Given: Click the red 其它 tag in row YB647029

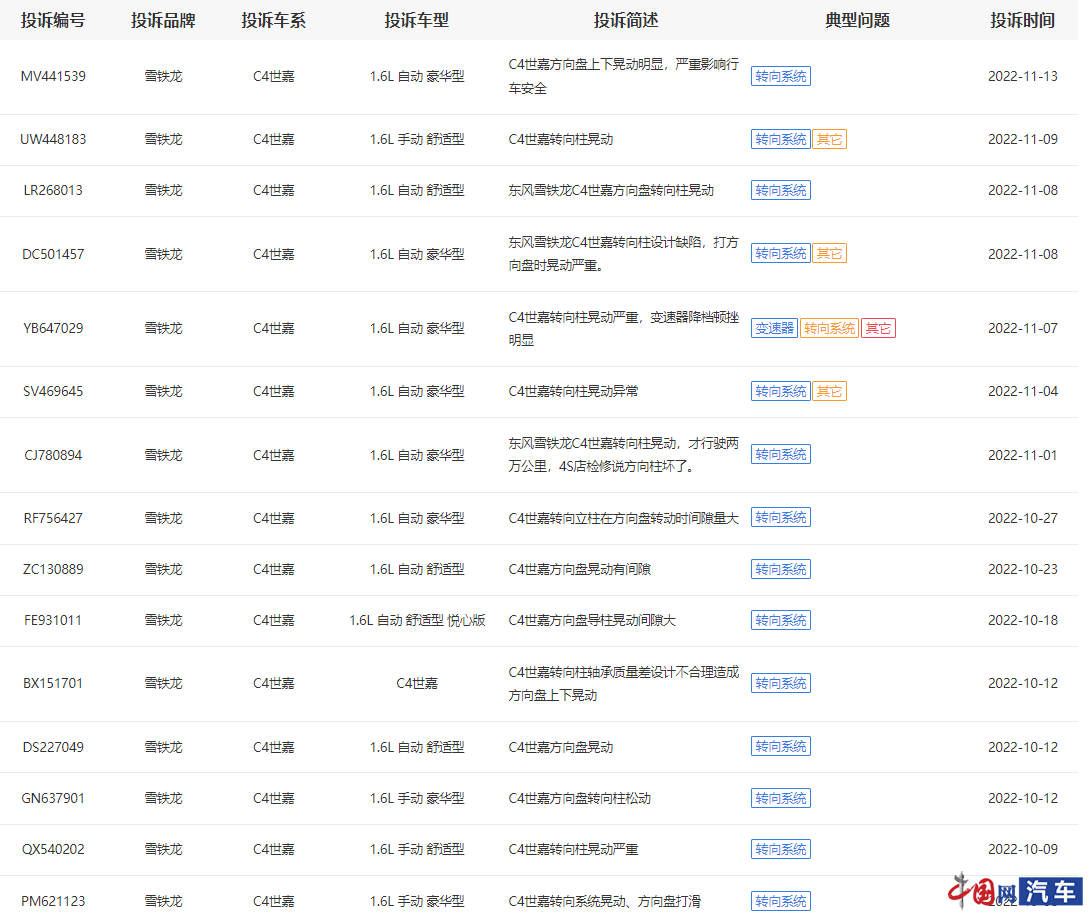Looking at the screenshot, I should [878, 327].
